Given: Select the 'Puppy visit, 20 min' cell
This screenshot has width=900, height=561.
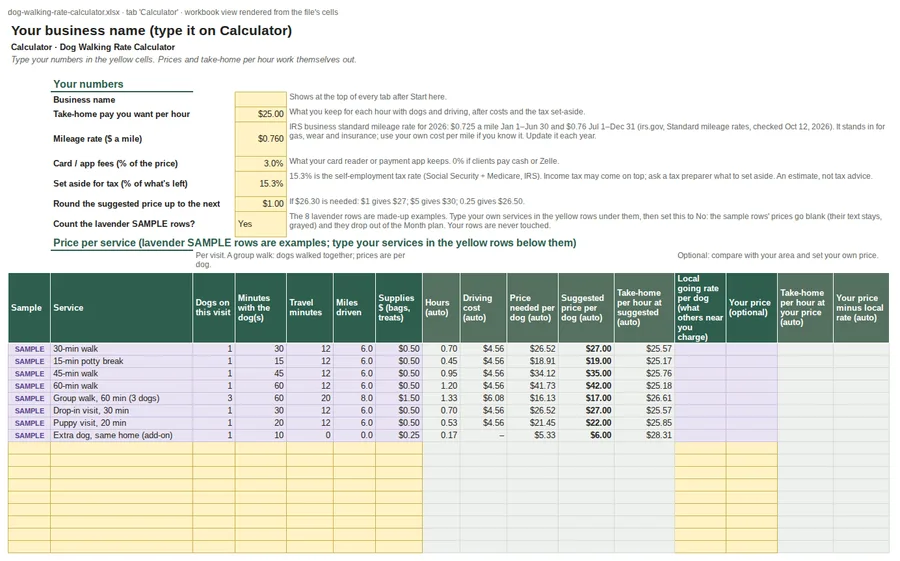Looking at the screenshot, I should click(121, 423).
